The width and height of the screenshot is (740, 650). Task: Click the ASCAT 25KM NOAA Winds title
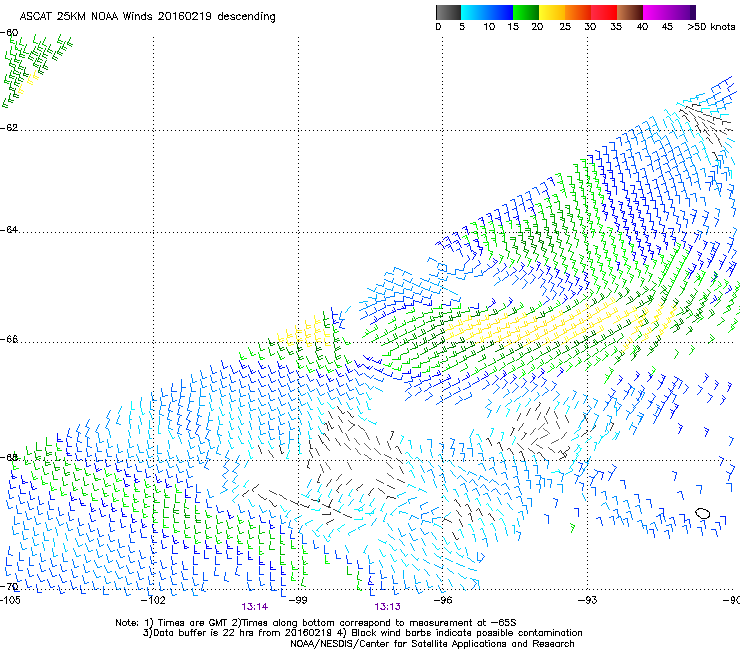tap(147, 16)
